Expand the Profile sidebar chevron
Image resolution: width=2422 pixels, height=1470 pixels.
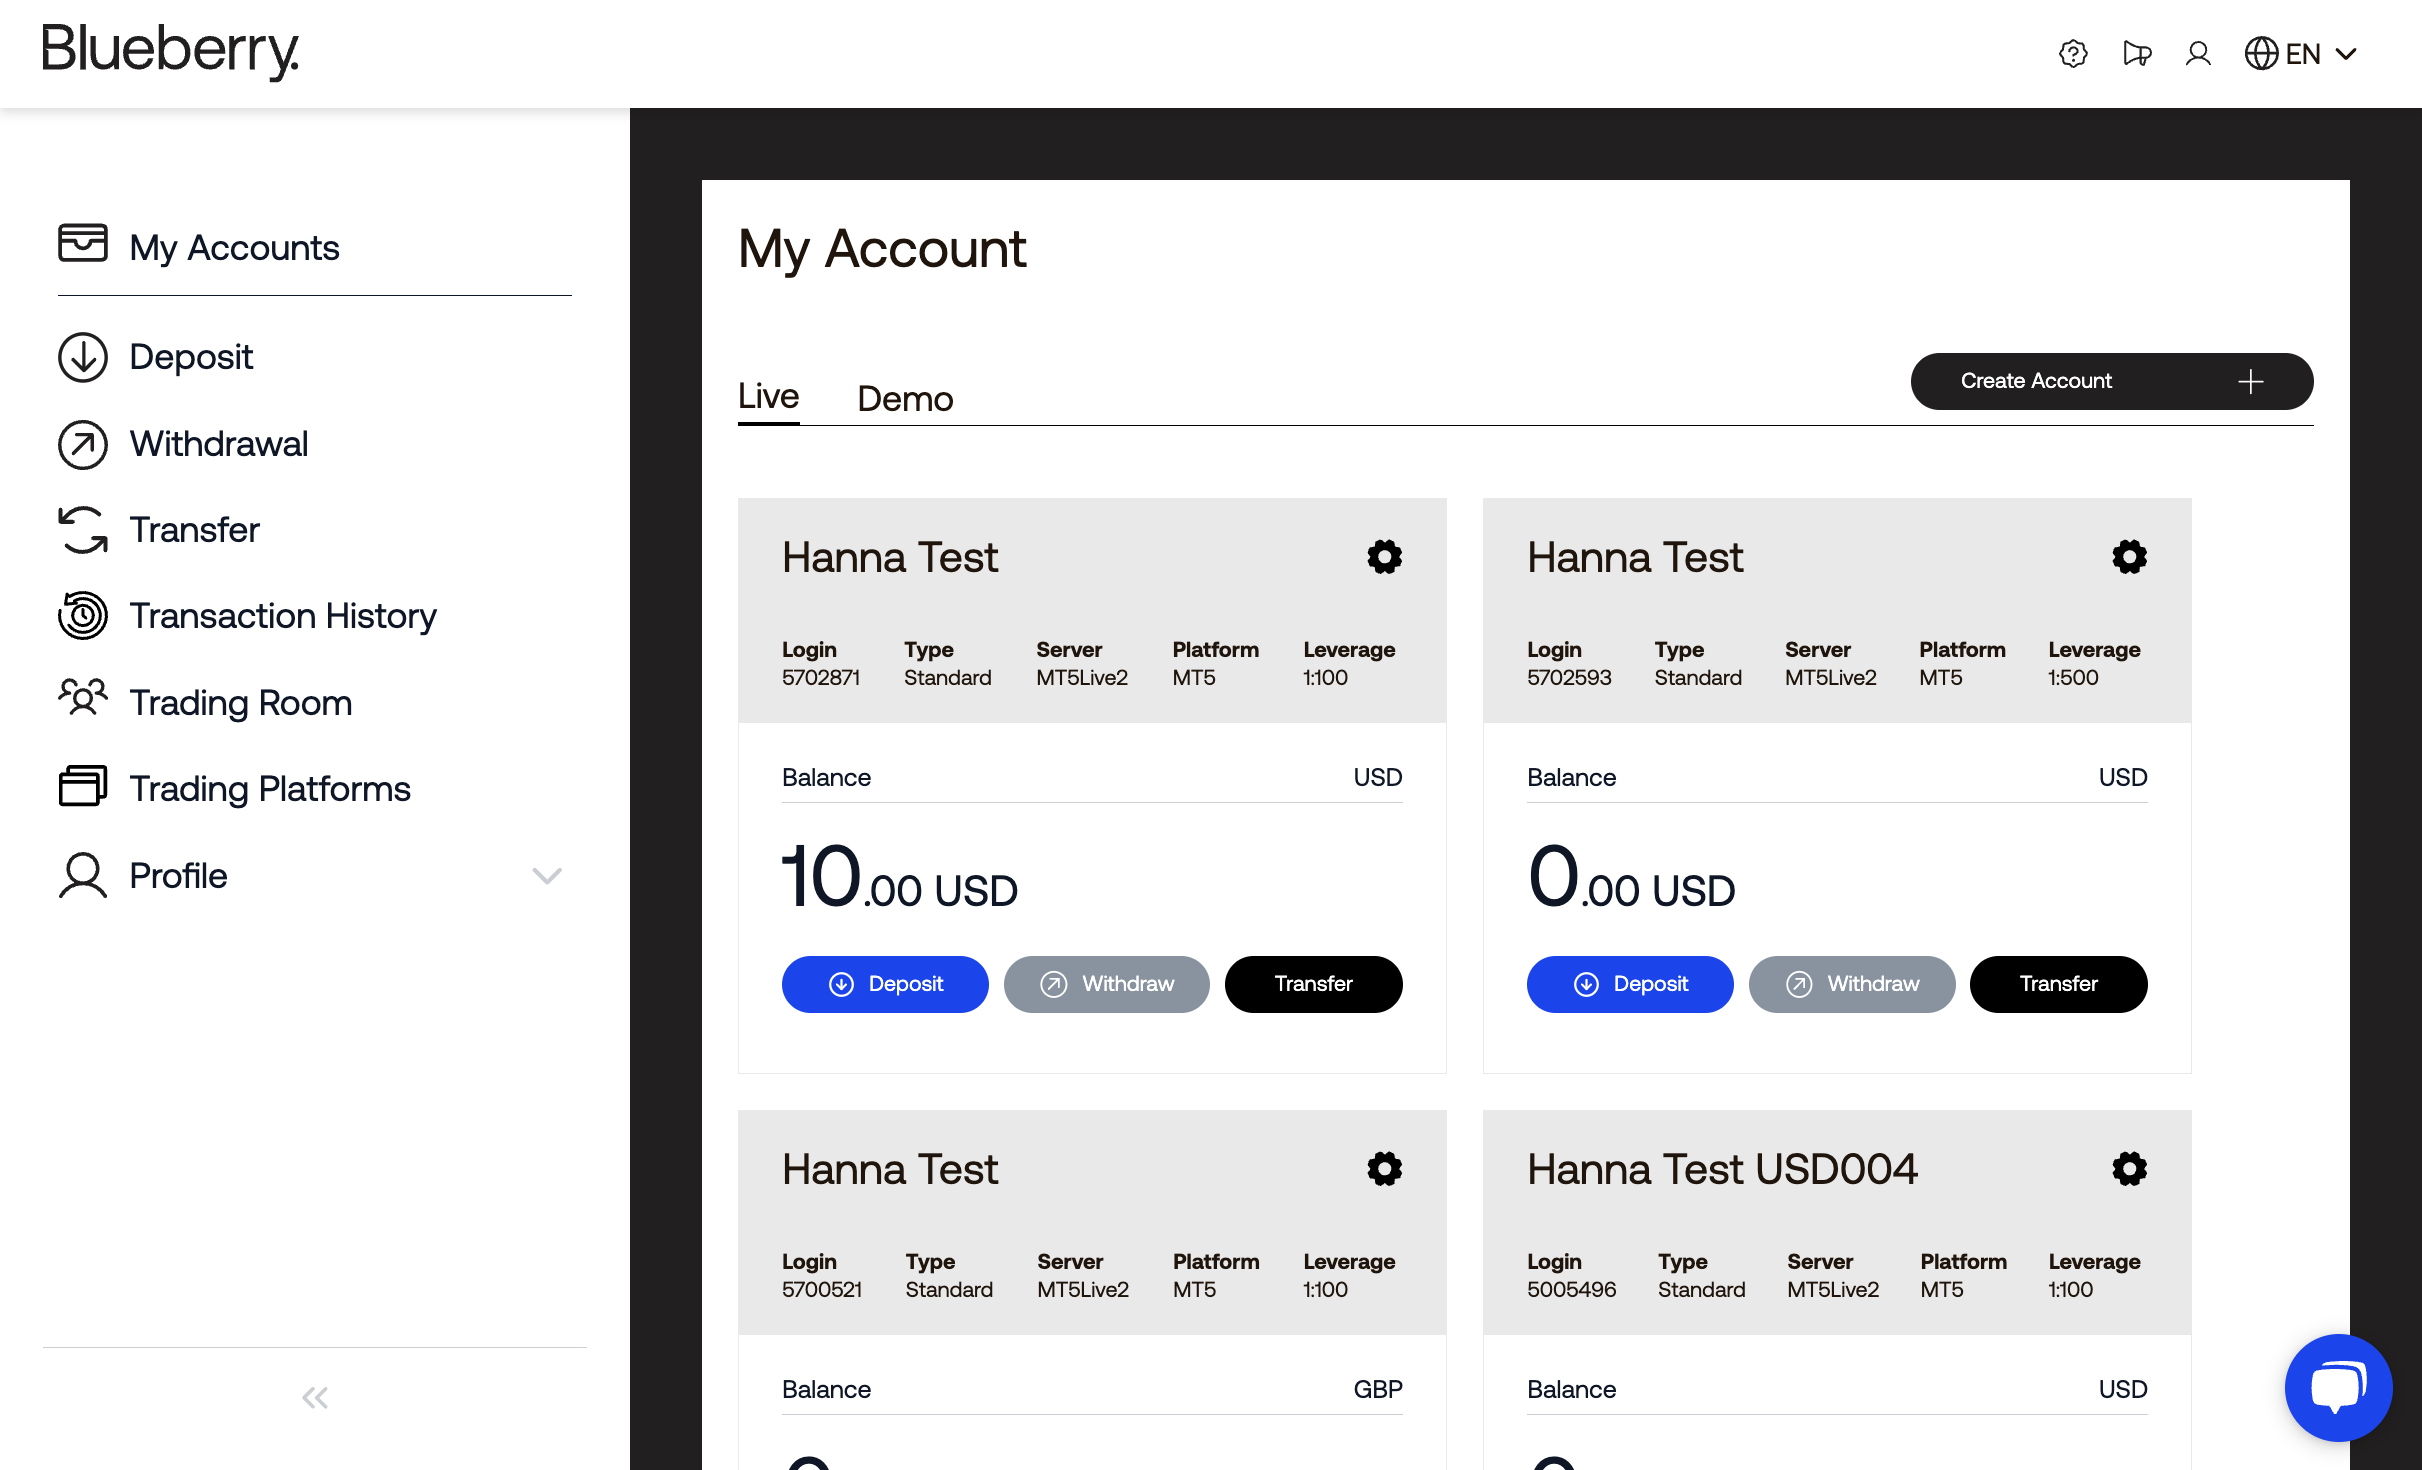547,876
